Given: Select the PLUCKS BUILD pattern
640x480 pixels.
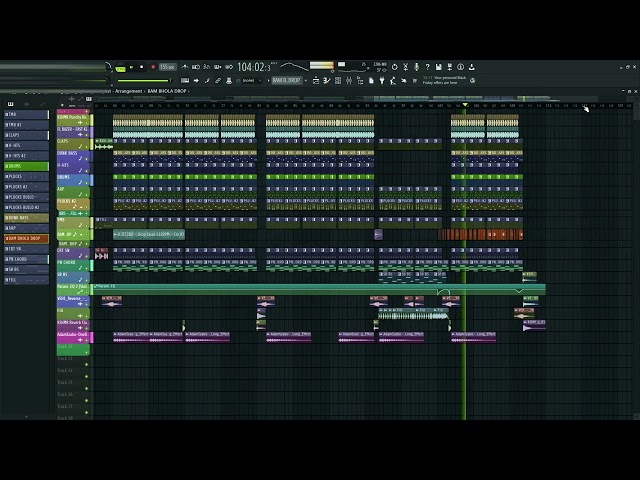Looking at the screenshot, I should coord(27,197).
